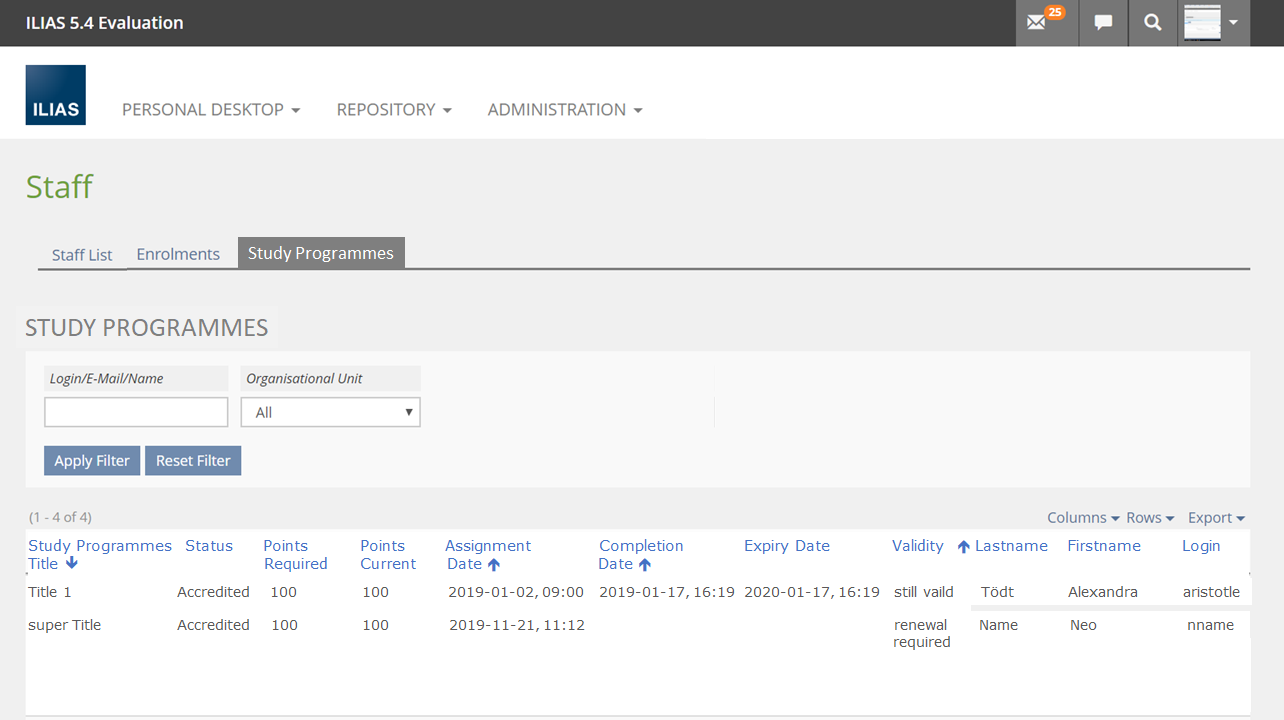
Task: Expand the Organisational Unit dropdown
Action: (330, 412)
